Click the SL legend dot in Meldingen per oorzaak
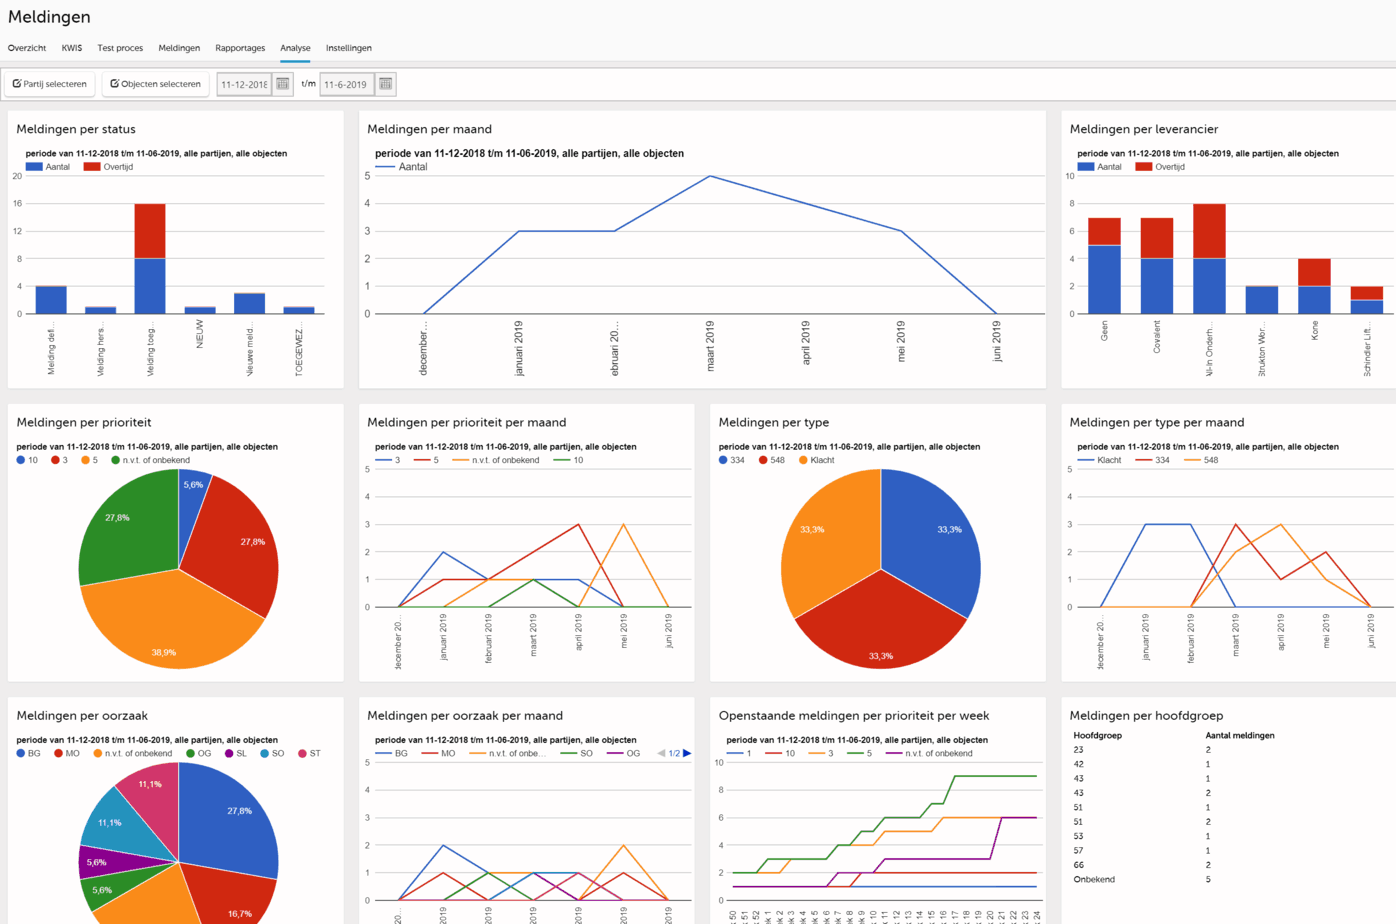The height and width of the screenshot is (924, 1396). point(229,753)
